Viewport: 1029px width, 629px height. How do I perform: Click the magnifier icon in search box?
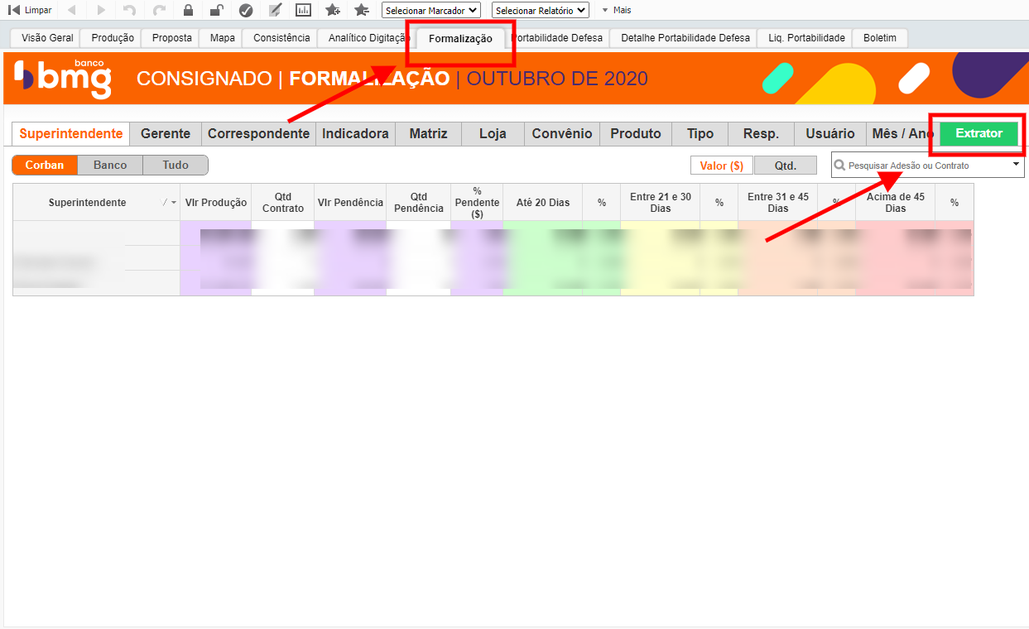(839, 165)
